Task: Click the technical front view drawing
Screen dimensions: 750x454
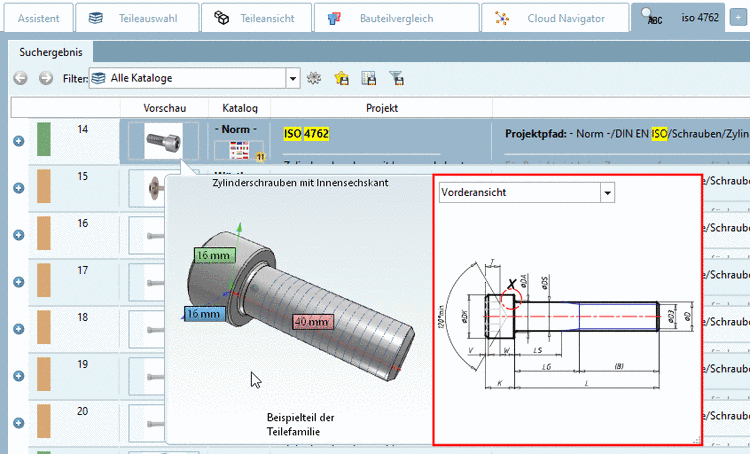Action: coord(567,325)
